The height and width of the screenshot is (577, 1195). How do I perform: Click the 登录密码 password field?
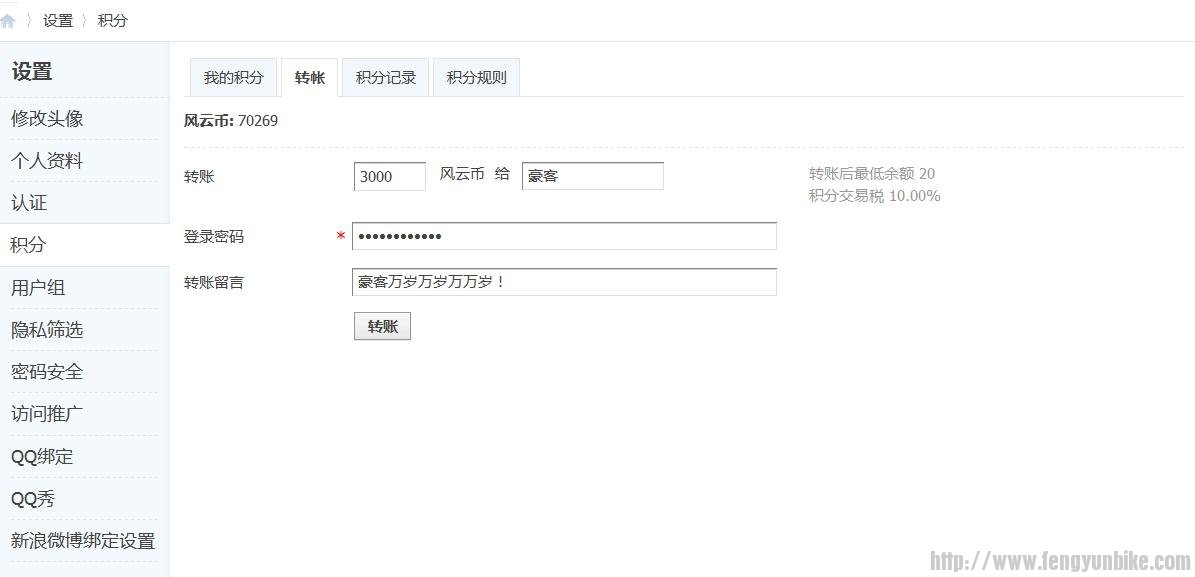tap(564, 236)
